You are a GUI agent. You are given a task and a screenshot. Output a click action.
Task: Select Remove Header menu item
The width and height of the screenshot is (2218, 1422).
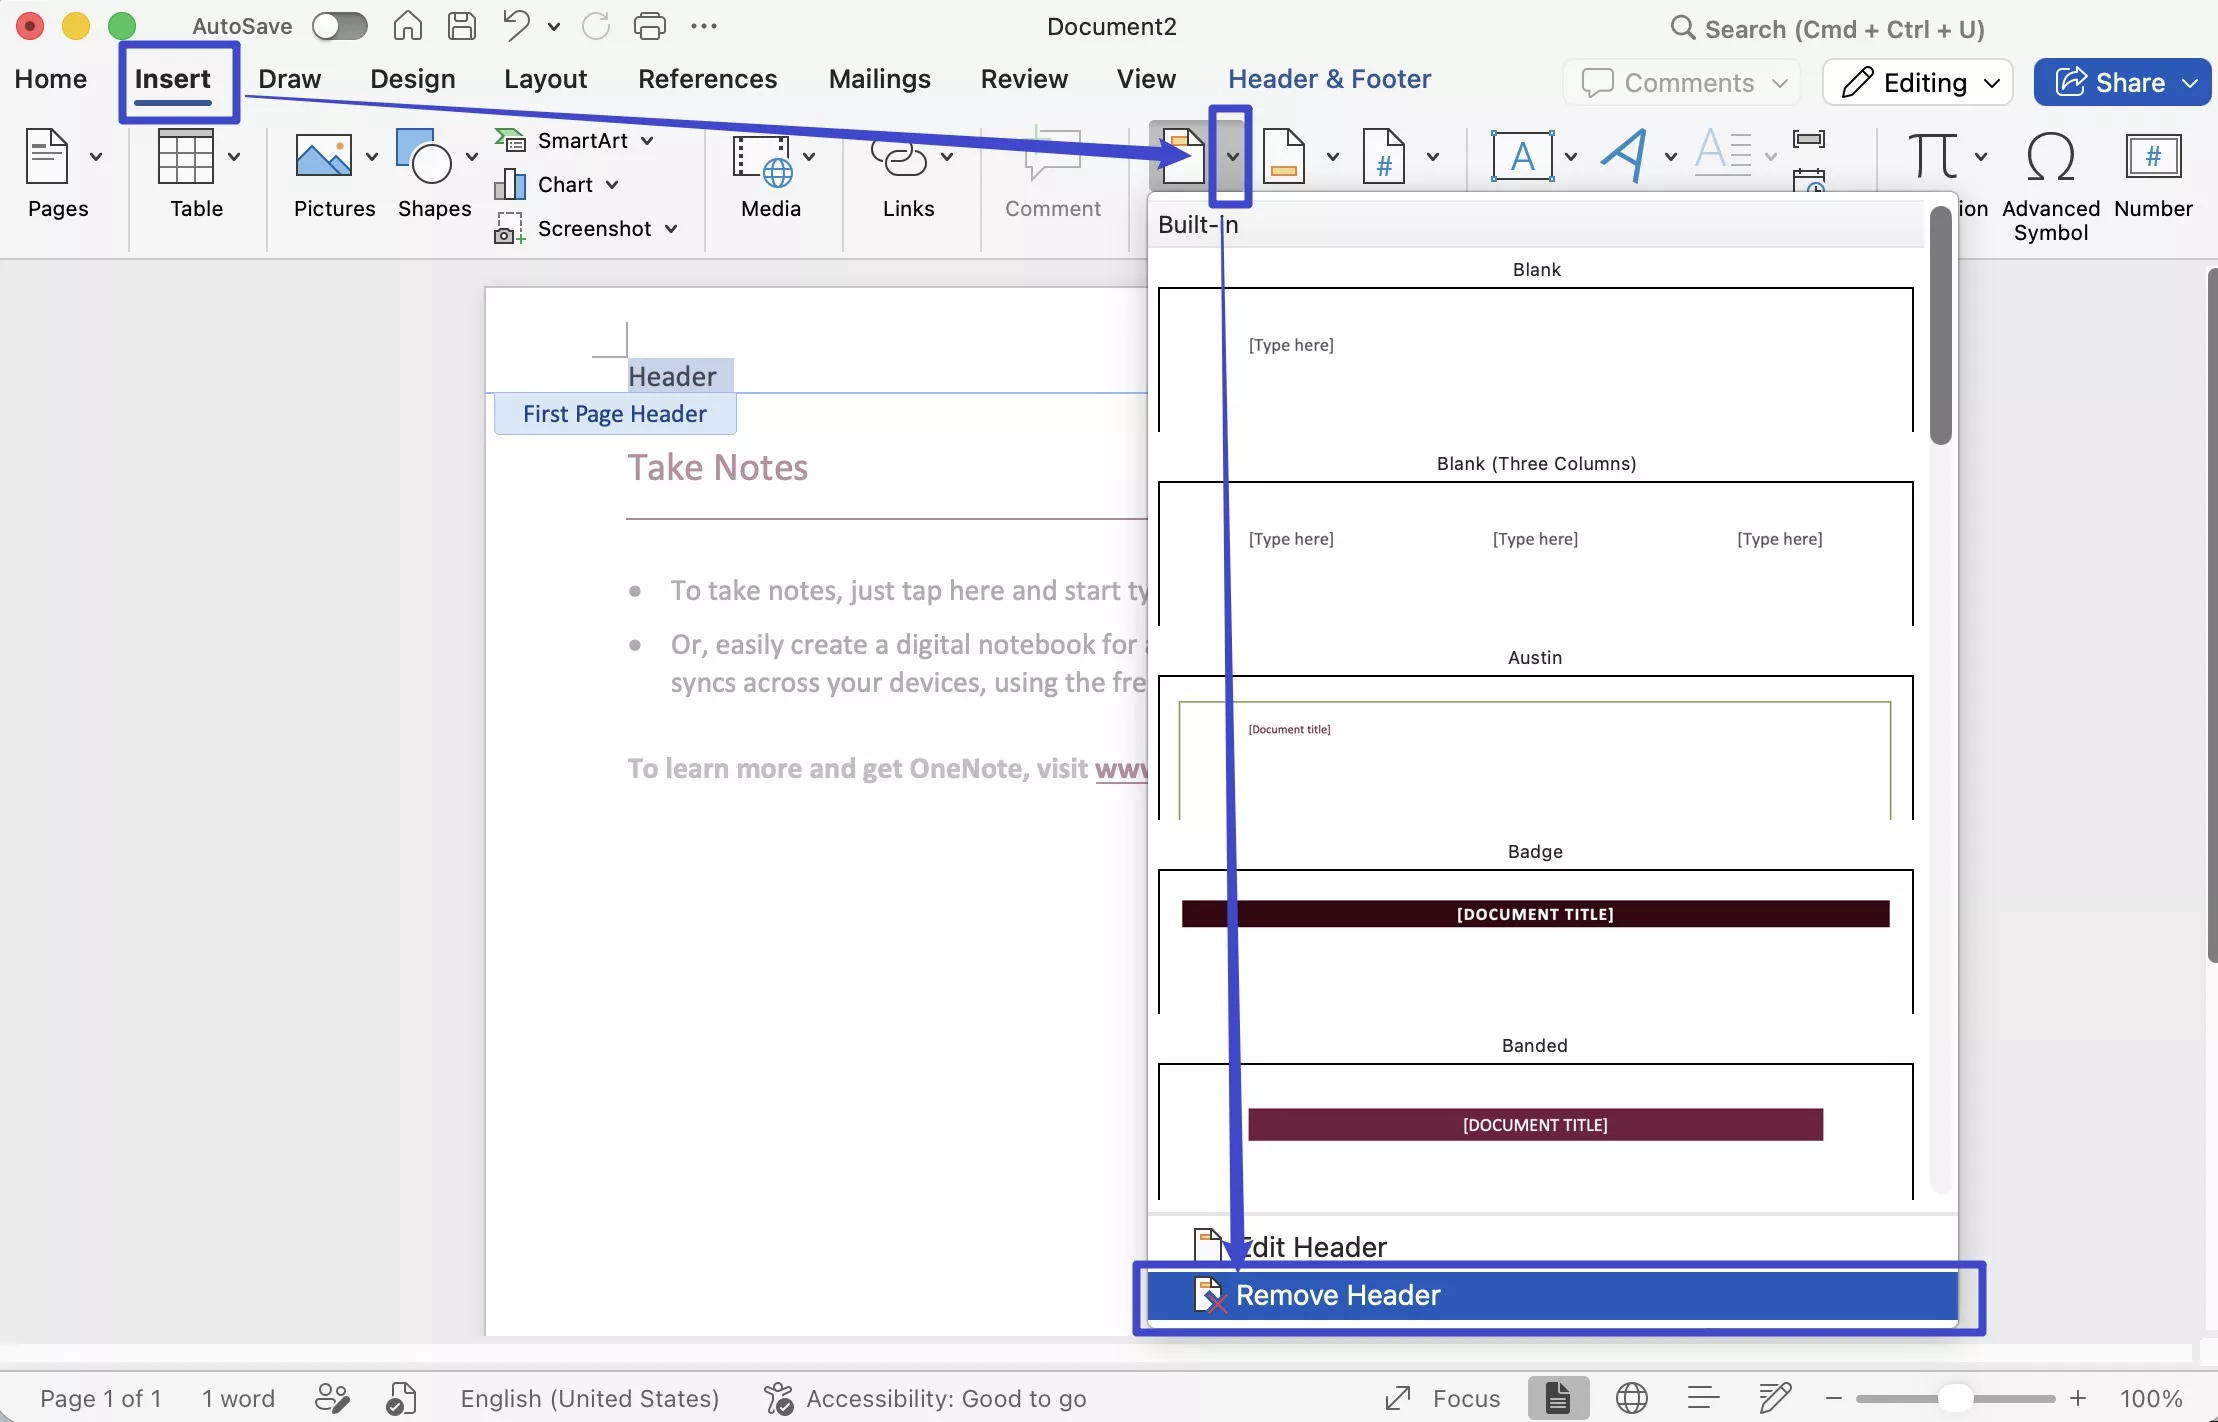coord(1552,1295)
